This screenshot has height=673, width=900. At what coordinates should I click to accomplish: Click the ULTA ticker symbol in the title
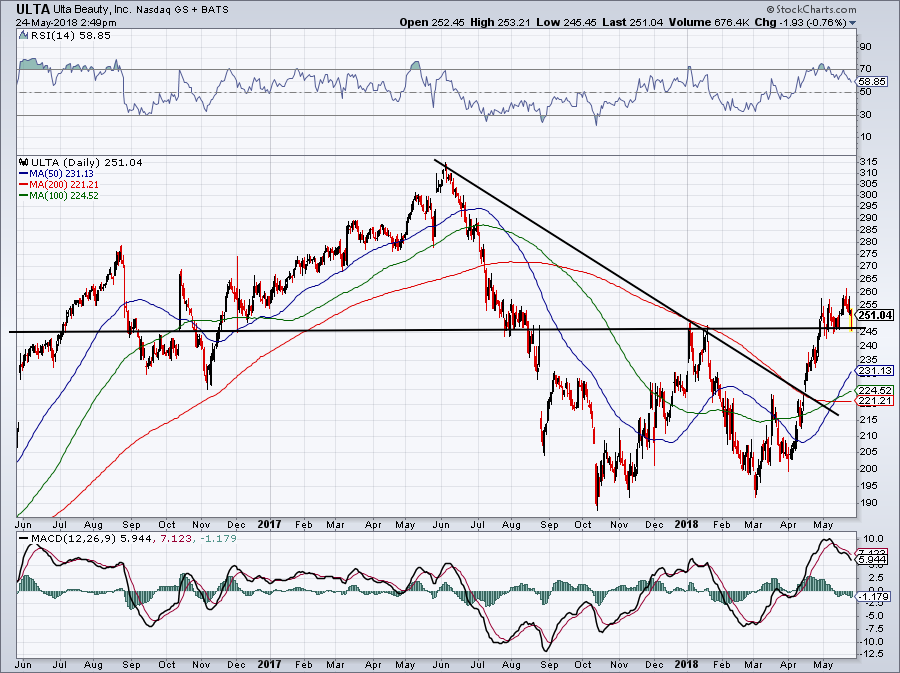pyautogui.click(x=33, y=9)
